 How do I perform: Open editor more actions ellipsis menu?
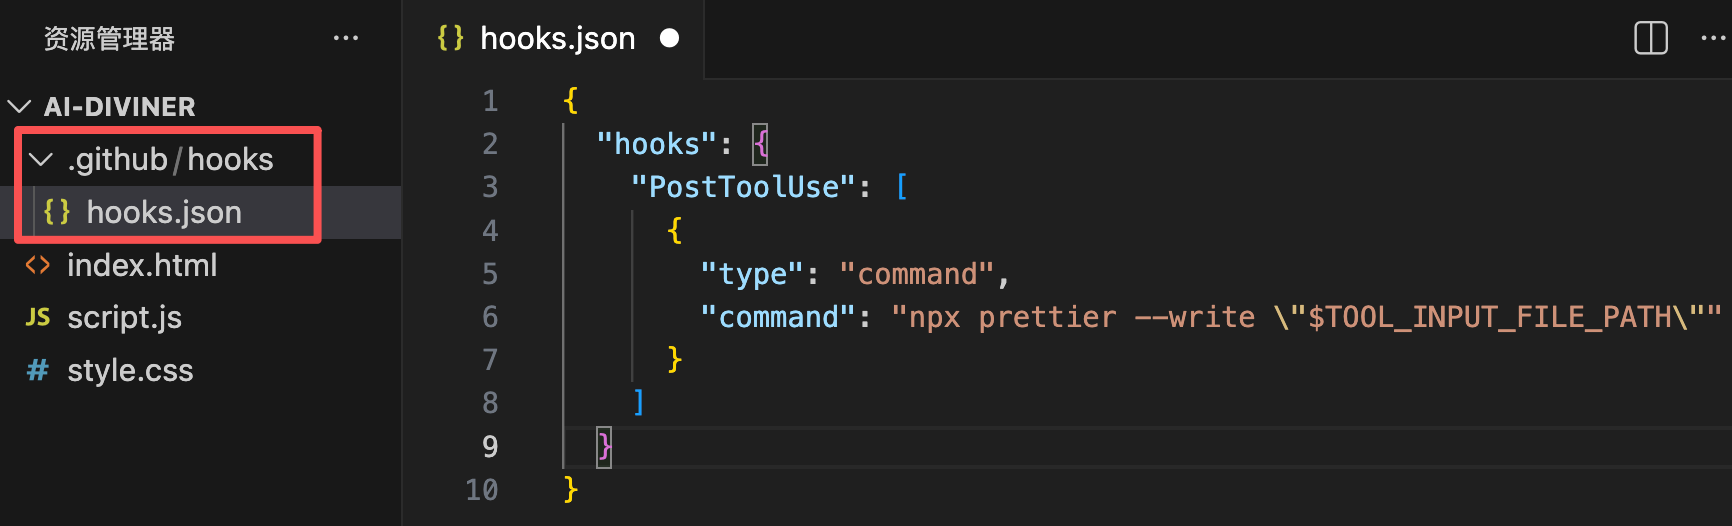(x=1714, y=39)
